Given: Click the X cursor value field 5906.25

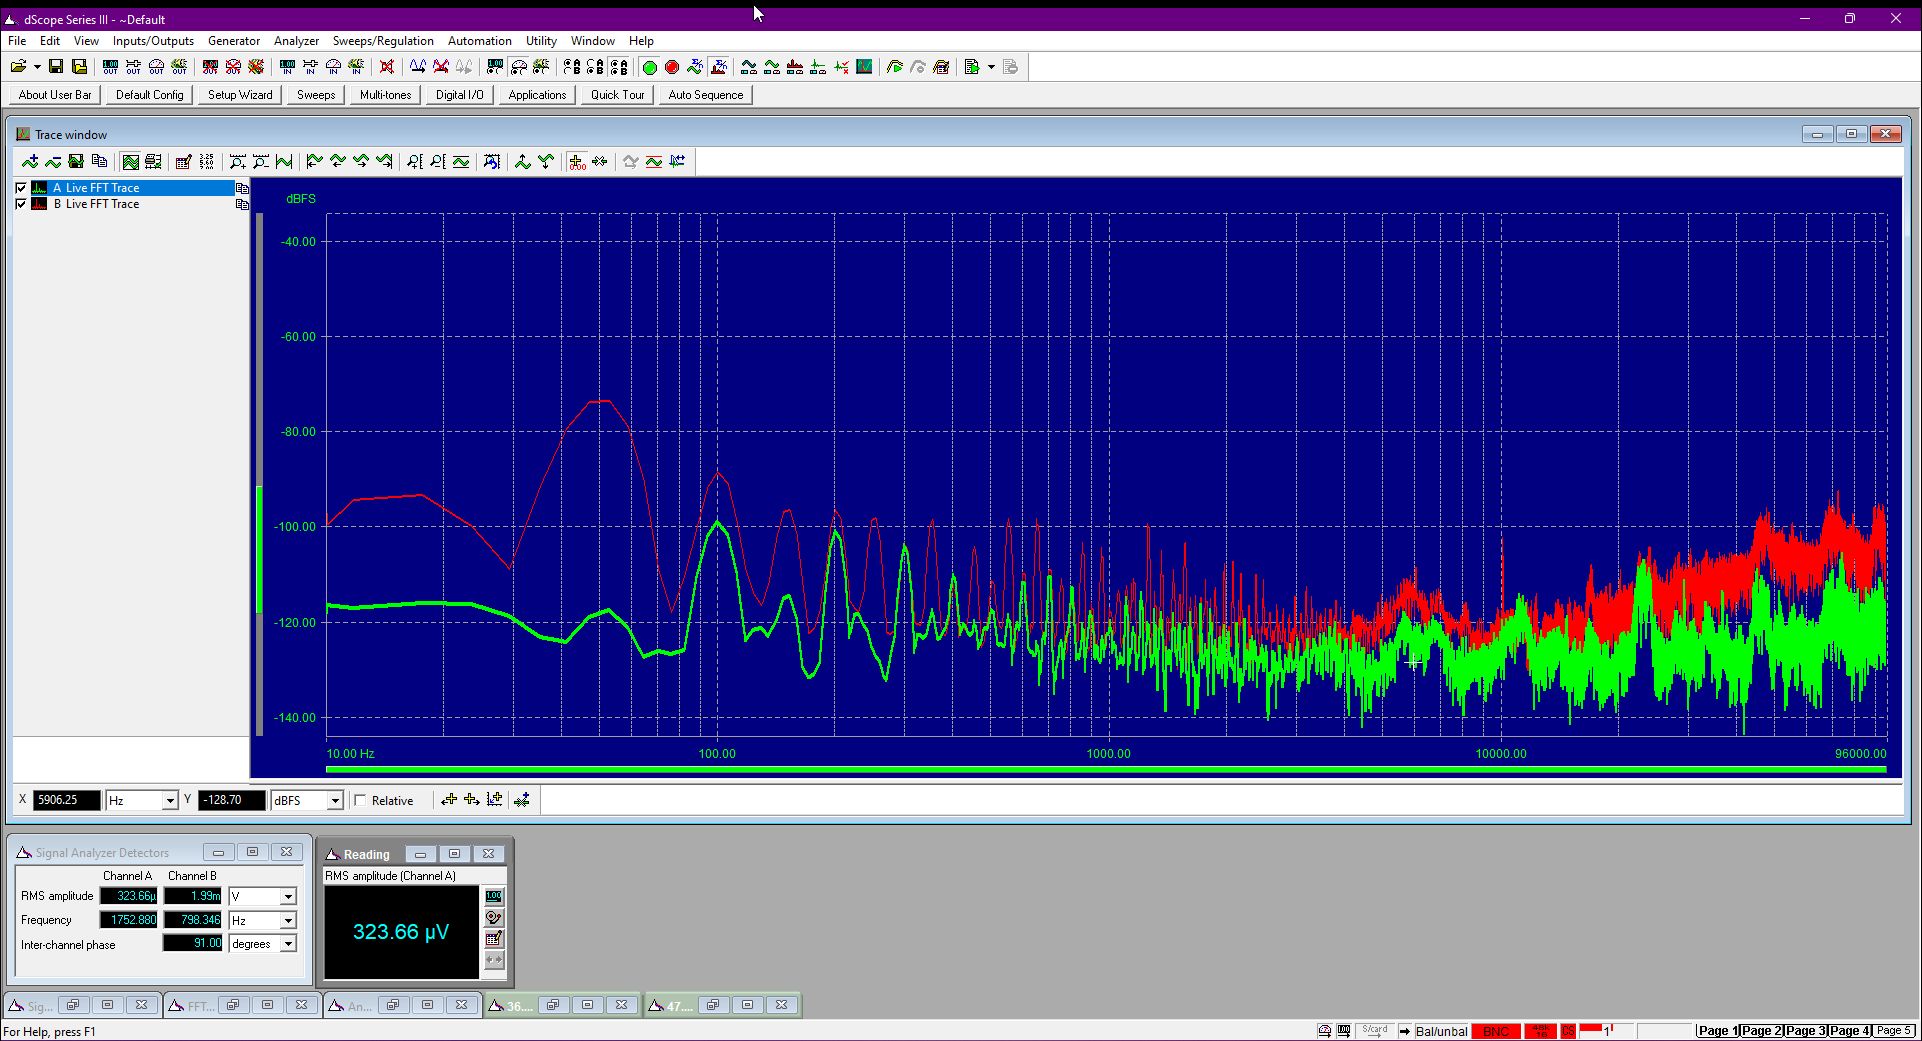Looking at the screenshot, I should point(67,801).
